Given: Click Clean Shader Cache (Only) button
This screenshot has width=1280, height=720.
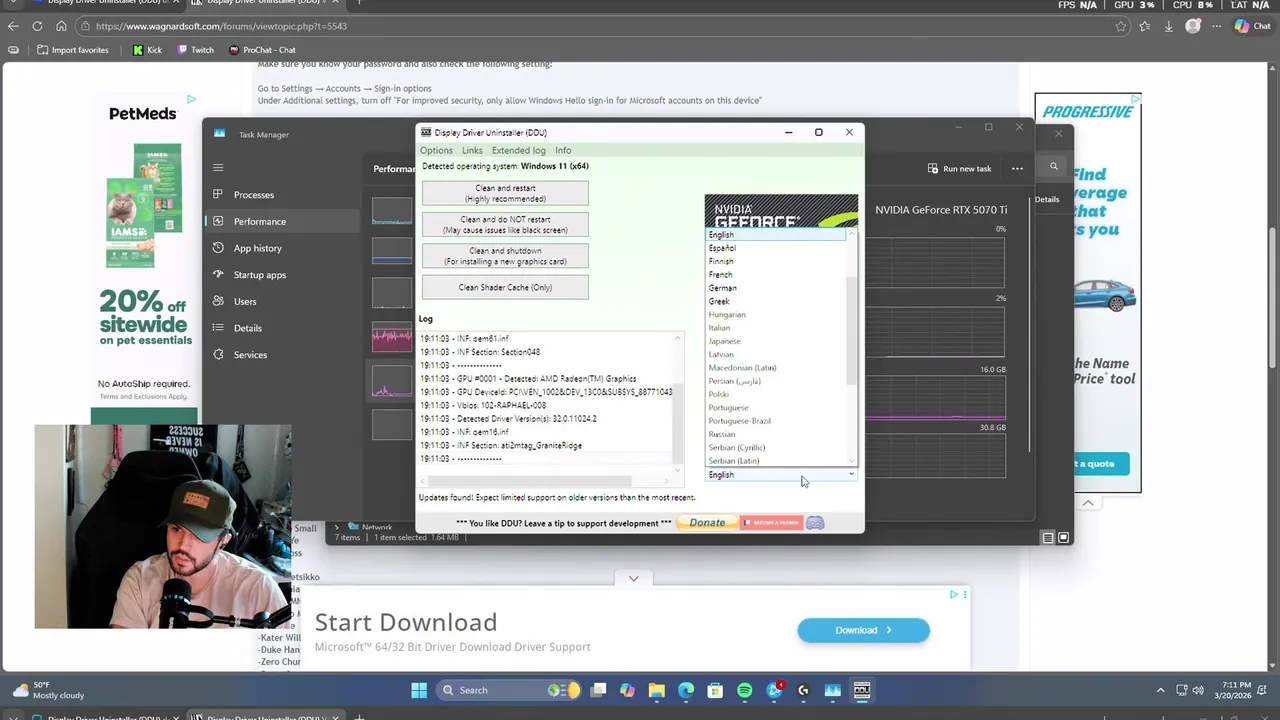Looking at the screenshot, I should coord(505,287).
